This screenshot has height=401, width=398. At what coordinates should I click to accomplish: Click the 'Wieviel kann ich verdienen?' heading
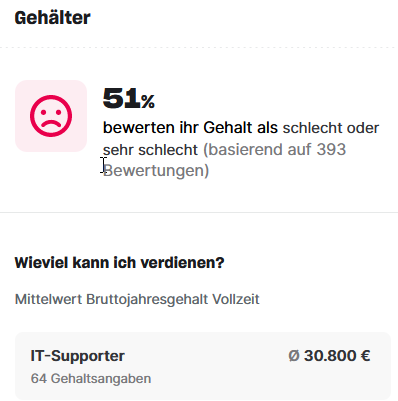pyautogui.click(x=119, y=263)
